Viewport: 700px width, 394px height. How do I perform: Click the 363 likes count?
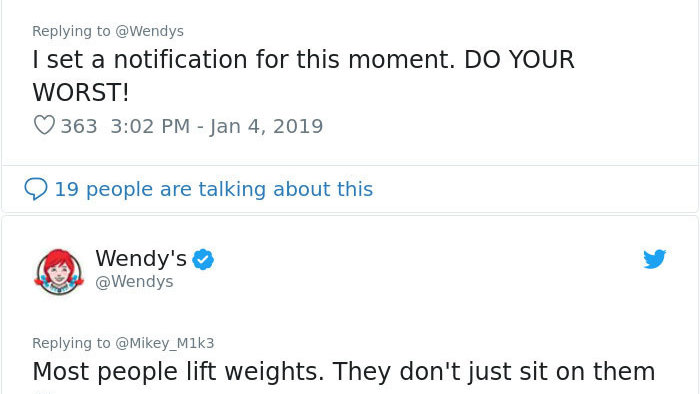point(79,126)
